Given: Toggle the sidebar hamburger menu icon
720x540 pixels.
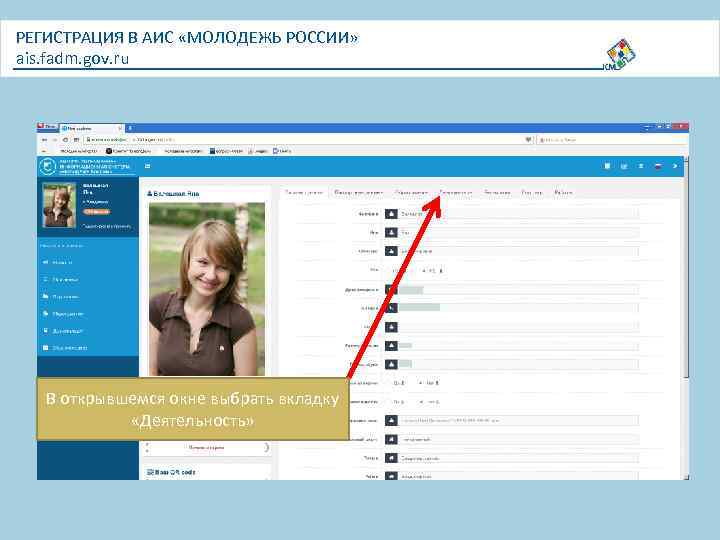Looking at the screenshot, I should [147, 166].
